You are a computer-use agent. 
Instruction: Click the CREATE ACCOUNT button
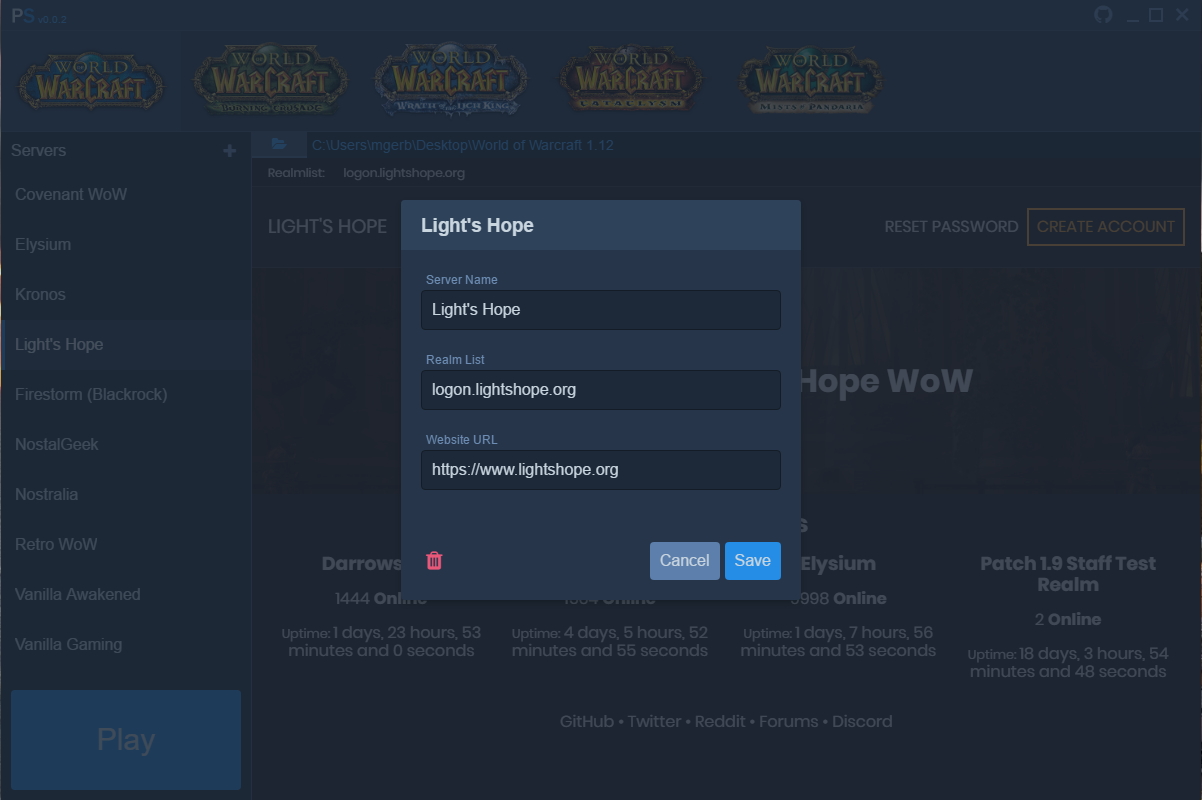pos(1105,227)
